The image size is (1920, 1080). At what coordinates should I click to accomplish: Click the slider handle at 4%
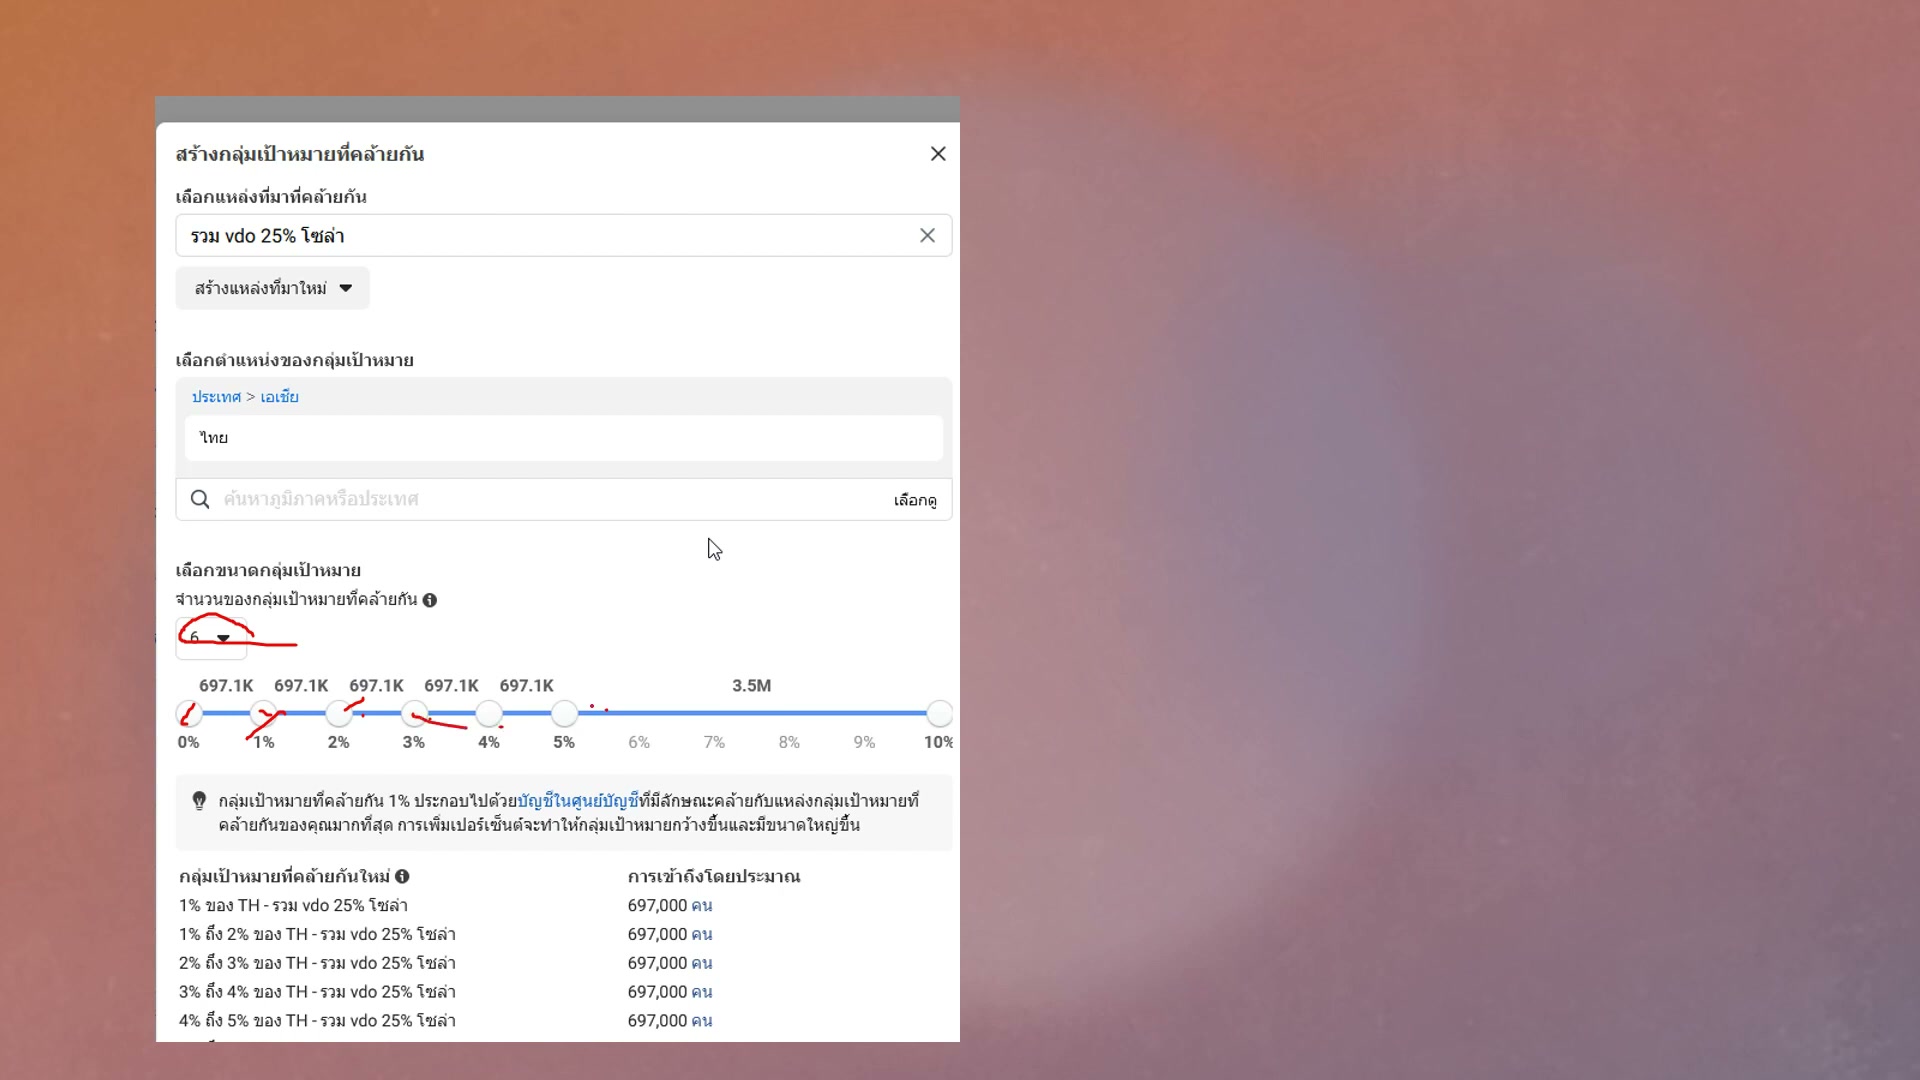(x=489, y=713)
